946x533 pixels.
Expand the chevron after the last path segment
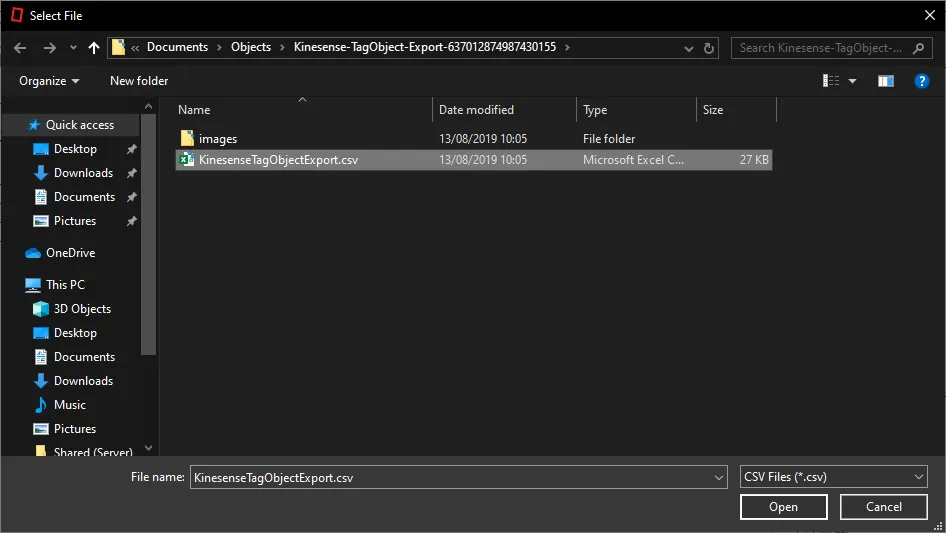(x=567, y=47)
